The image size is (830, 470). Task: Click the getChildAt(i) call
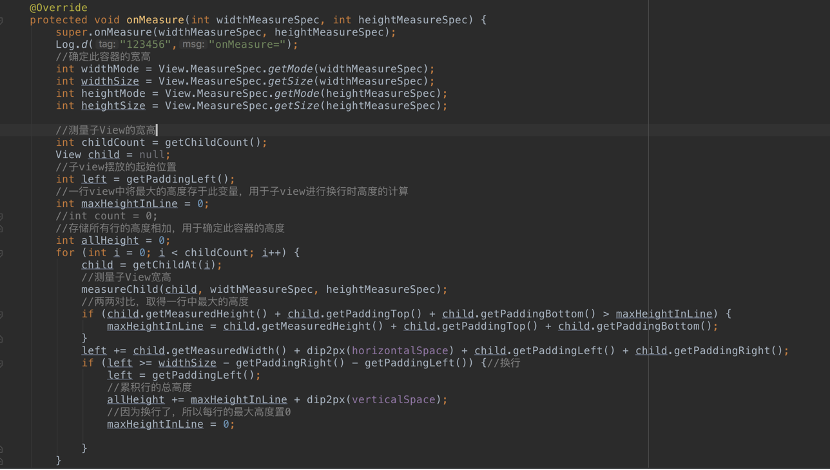pyautogui.click(x=174, y=265)
